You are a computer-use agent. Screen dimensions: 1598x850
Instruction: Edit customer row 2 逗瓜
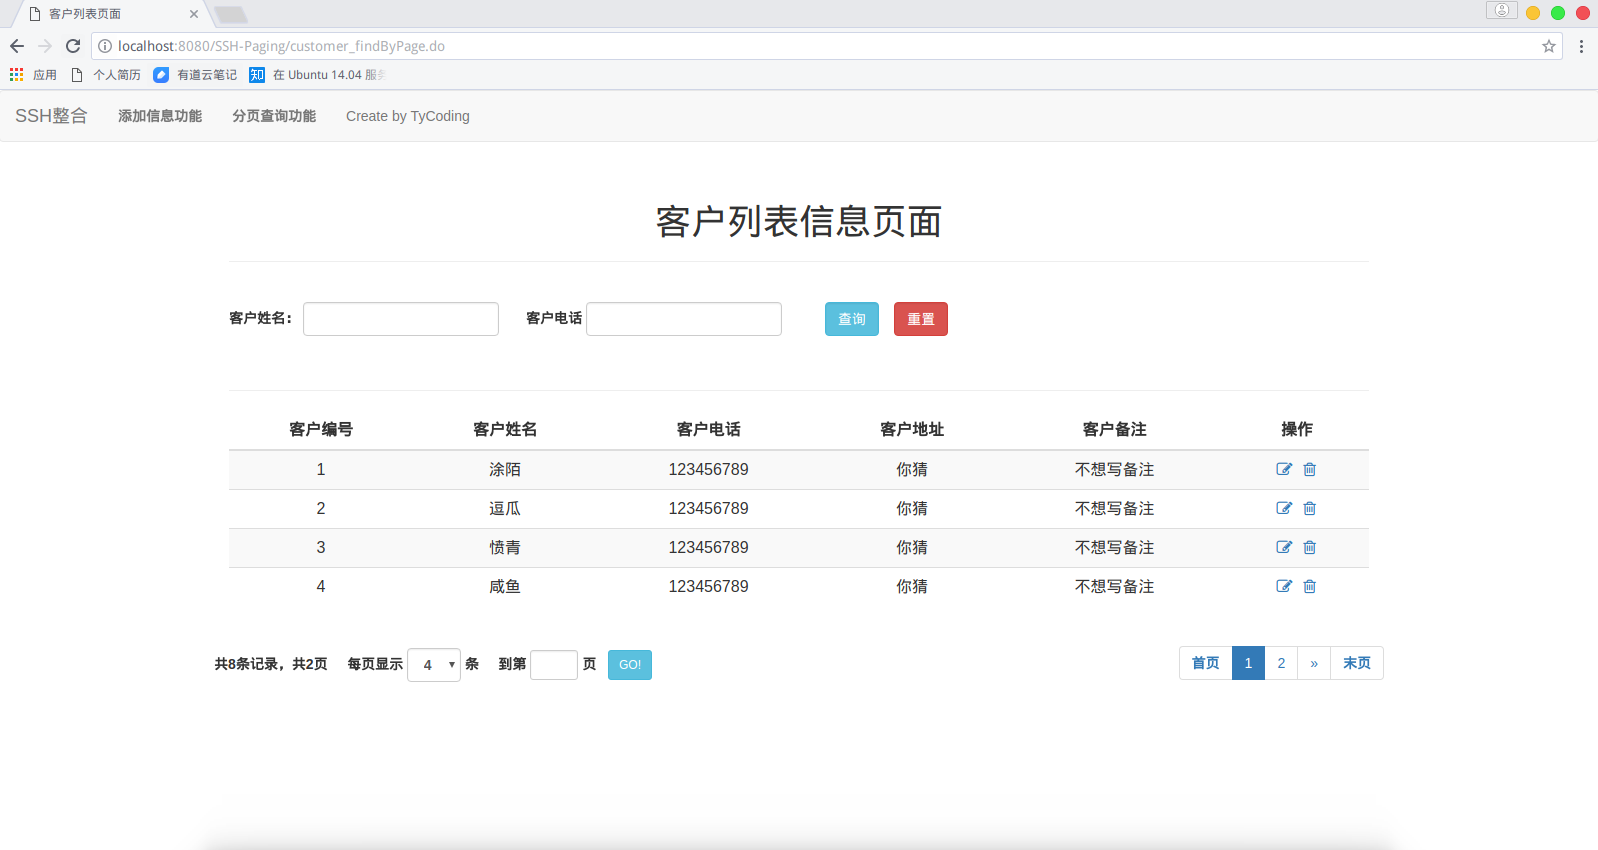point(1284,508)
